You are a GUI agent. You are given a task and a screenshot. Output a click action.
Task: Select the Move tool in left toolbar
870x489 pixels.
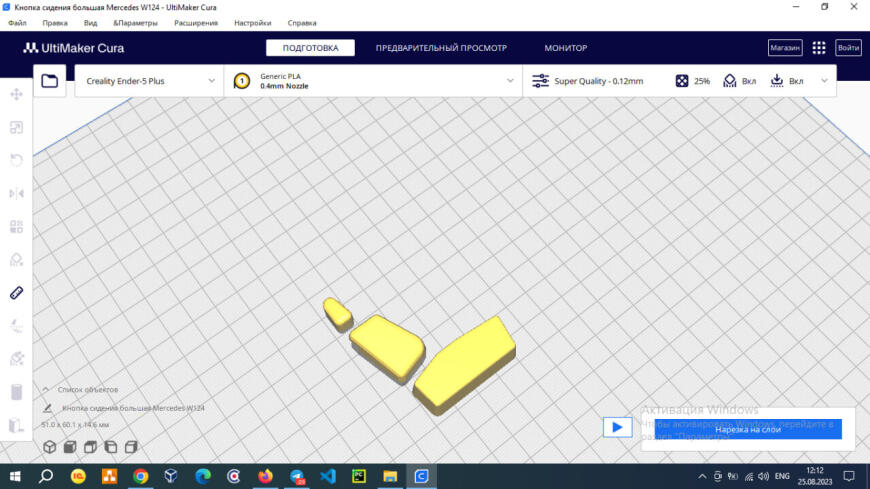[16, 94]
